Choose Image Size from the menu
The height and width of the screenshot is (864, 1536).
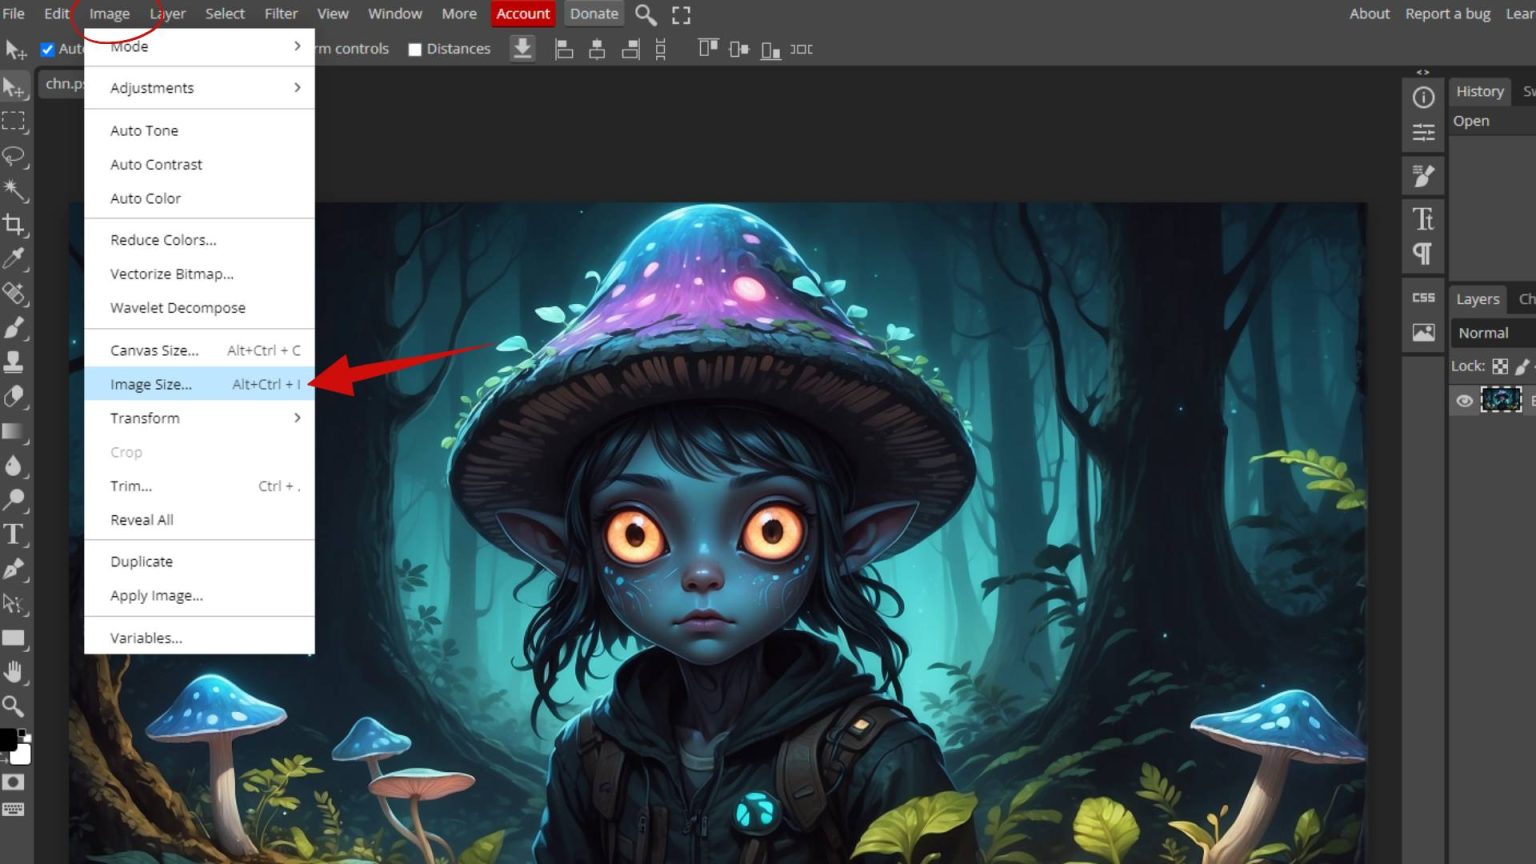pos(200,384)
